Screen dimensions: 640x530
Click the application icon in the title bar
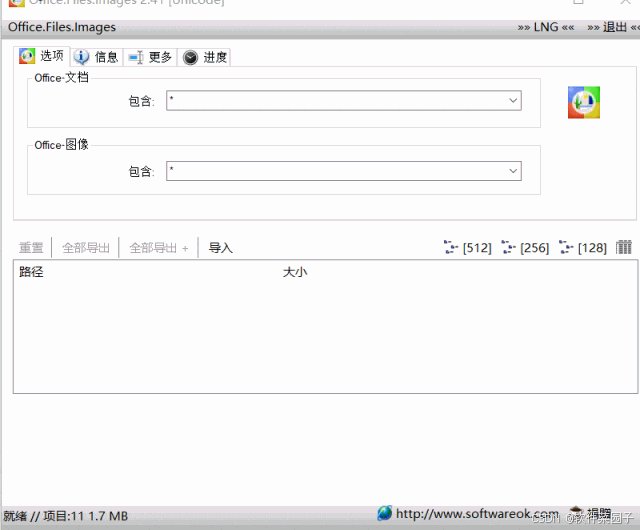[17, 2]
